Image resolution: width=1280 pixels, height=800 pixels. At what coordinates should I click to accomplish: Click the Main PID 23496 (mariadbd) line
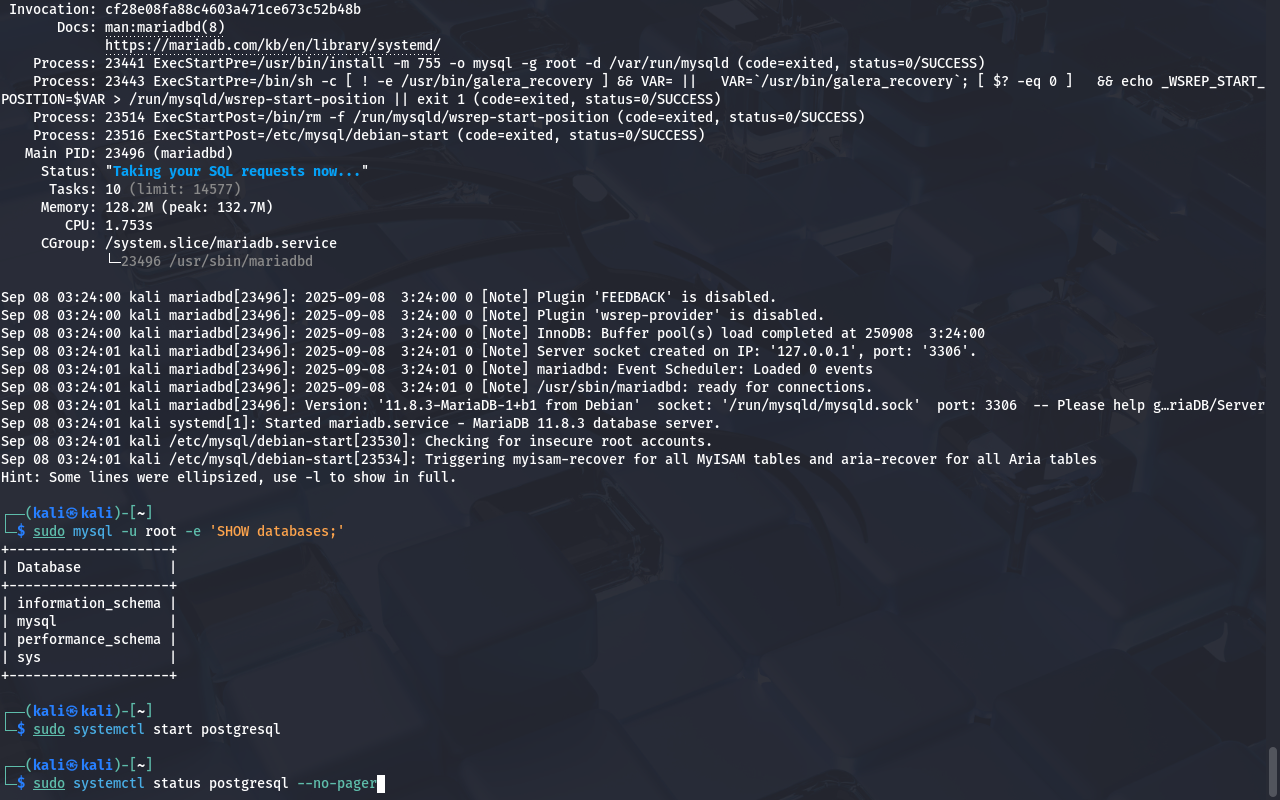[129, 153]
